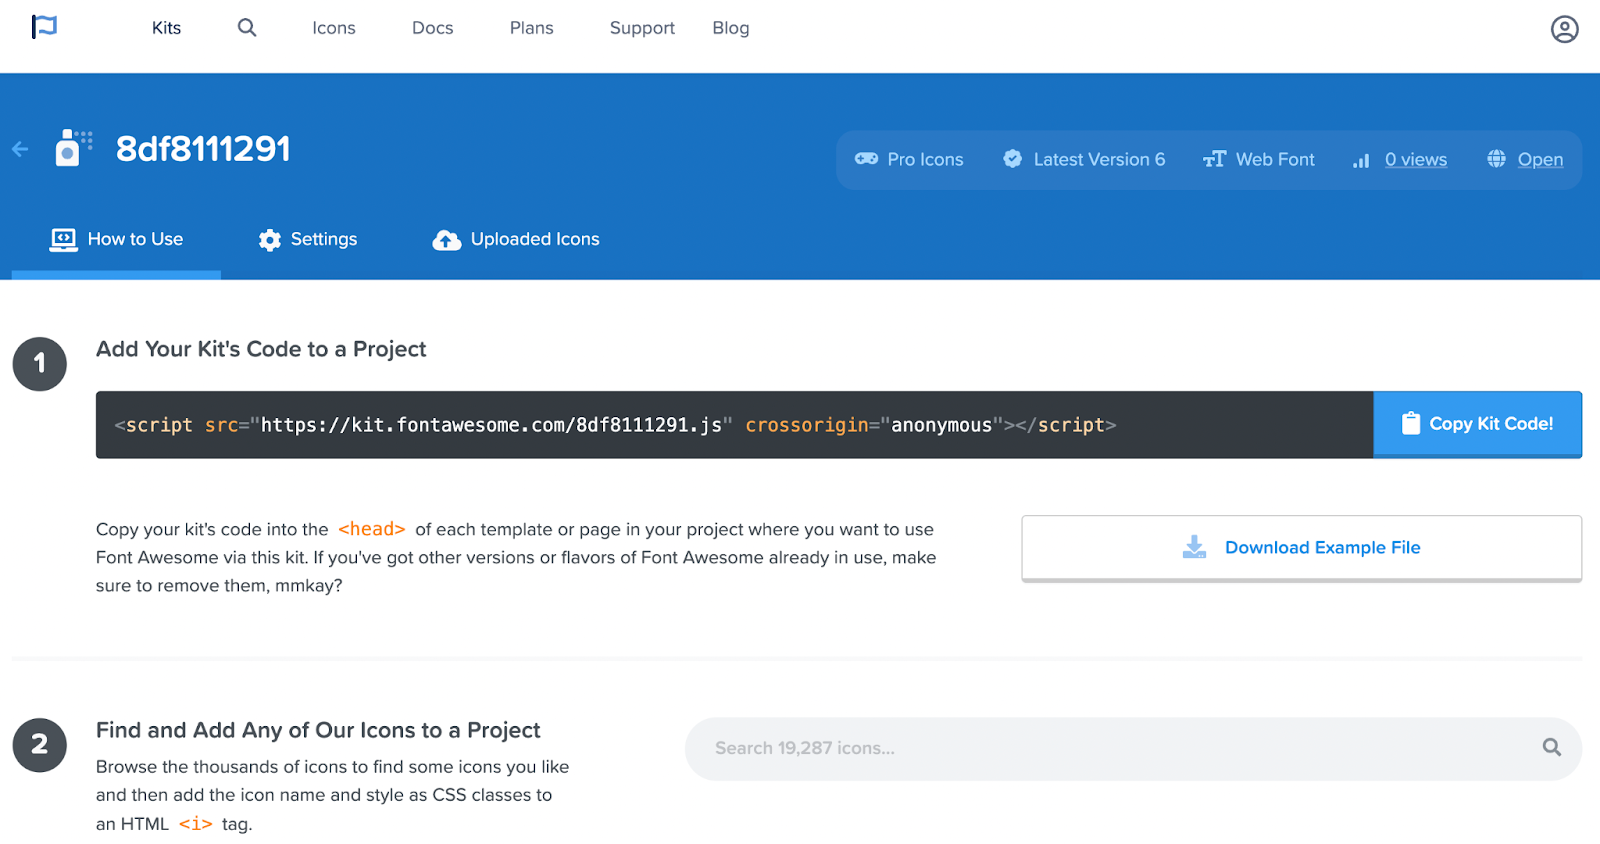Open the 0 views link
This screenshot has height=844, width=1600.
point(1416,159)
